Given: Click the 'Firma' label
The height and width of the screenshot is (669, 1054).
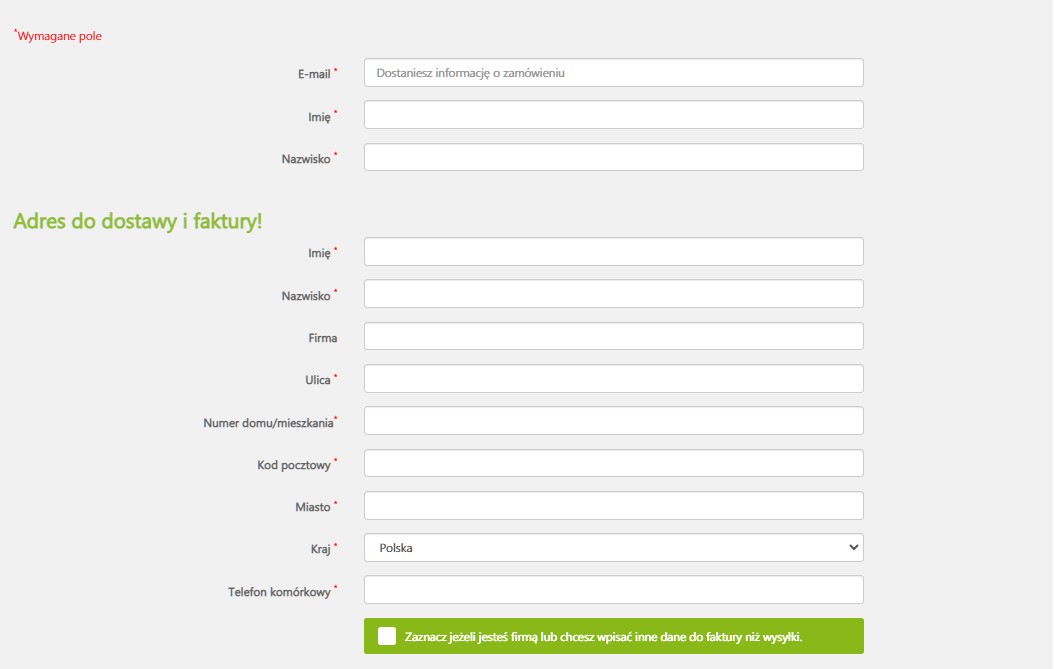Looking at the screenshot, I should point(323,338).
